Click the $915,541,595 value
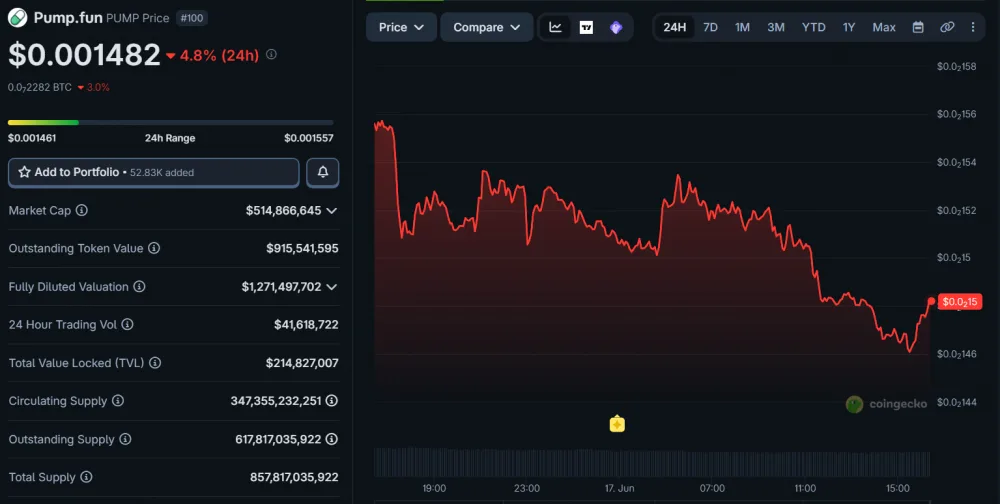The image size is (1000, 504). (x=302, y=248)
